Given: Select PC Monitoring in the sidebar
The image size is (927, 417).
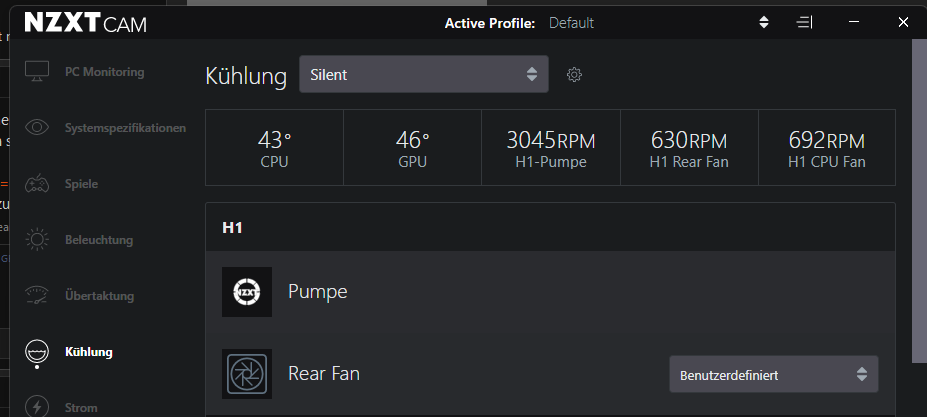Looking at the screenshot, I should coord(104,72).
